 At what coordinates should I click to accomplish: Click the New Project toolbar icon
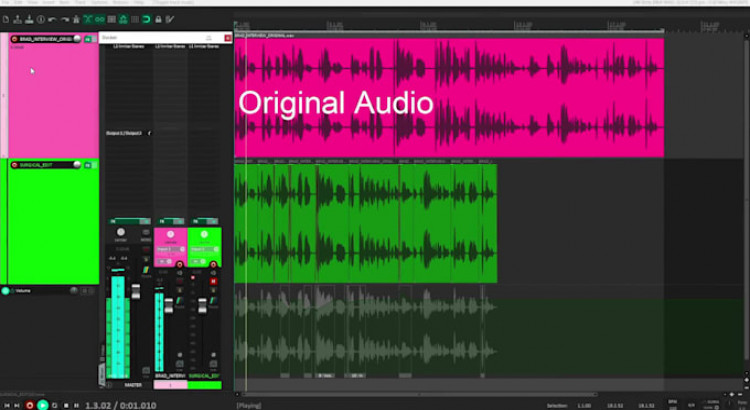7,18
